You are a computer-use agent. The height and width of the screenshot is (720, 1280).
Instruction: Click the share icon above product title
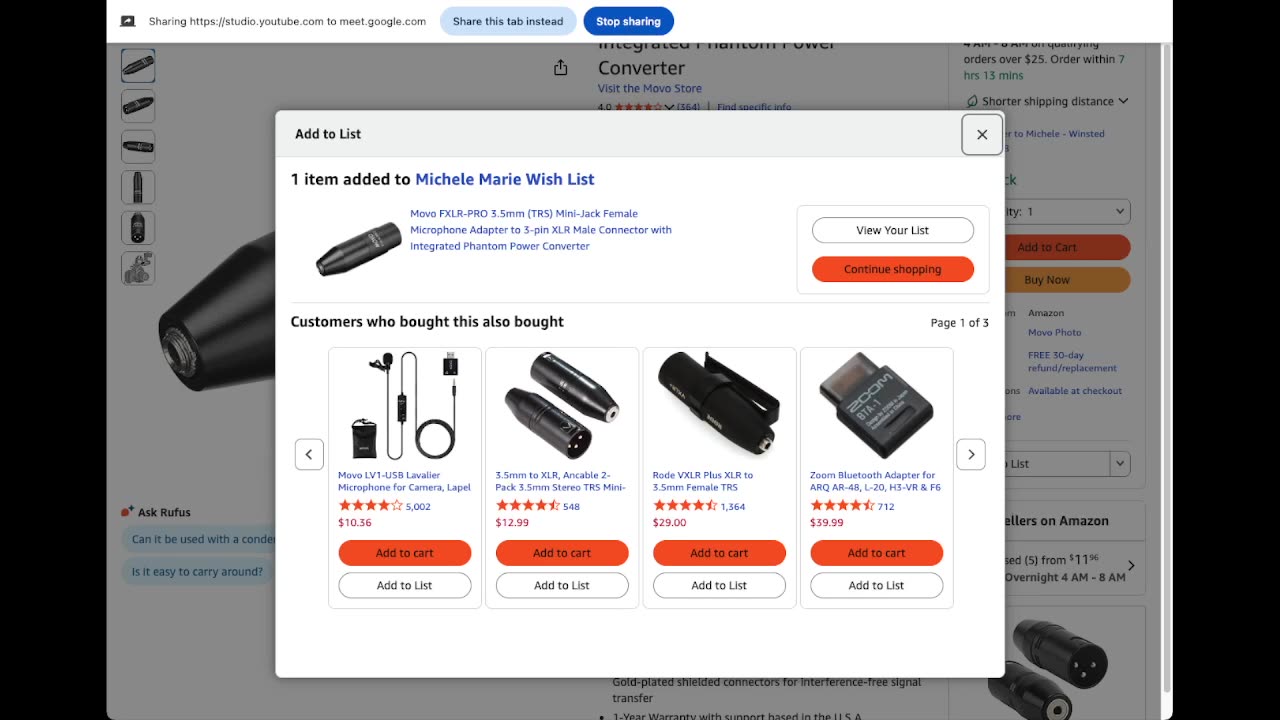click(560, 68)
